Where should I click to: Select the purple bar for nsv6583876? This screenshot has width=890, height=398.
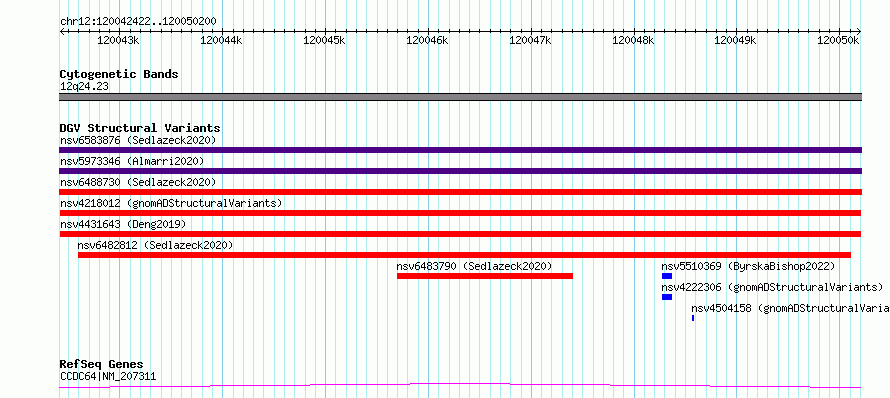click(x=460, y=150)
